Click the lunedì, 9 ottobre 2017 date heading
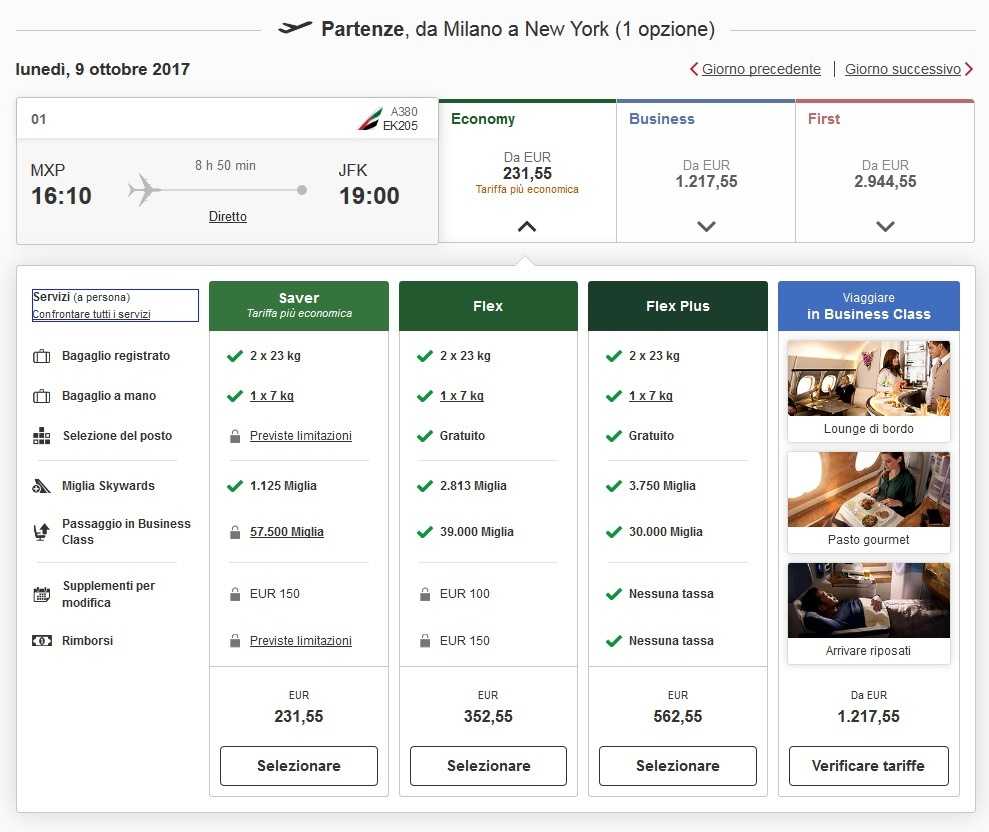This screenshot has width=989, height=832. pyautogui.click(x=103, y=69)
